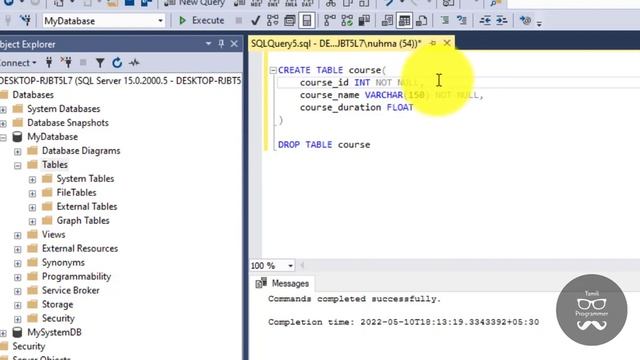Close the SQLQuery5.sql tab
This screenshot has height=360, width=640.
click(447, 43)
